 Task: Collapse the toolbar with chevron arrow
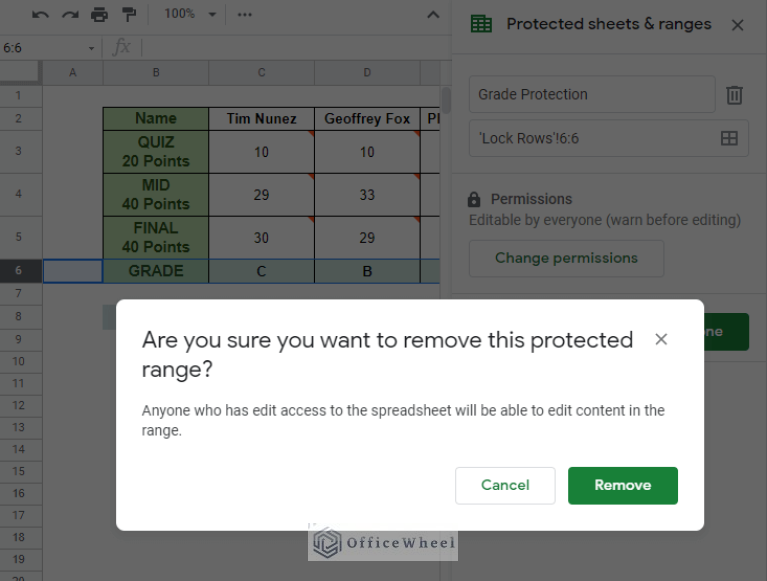click(x=433, y=14)
